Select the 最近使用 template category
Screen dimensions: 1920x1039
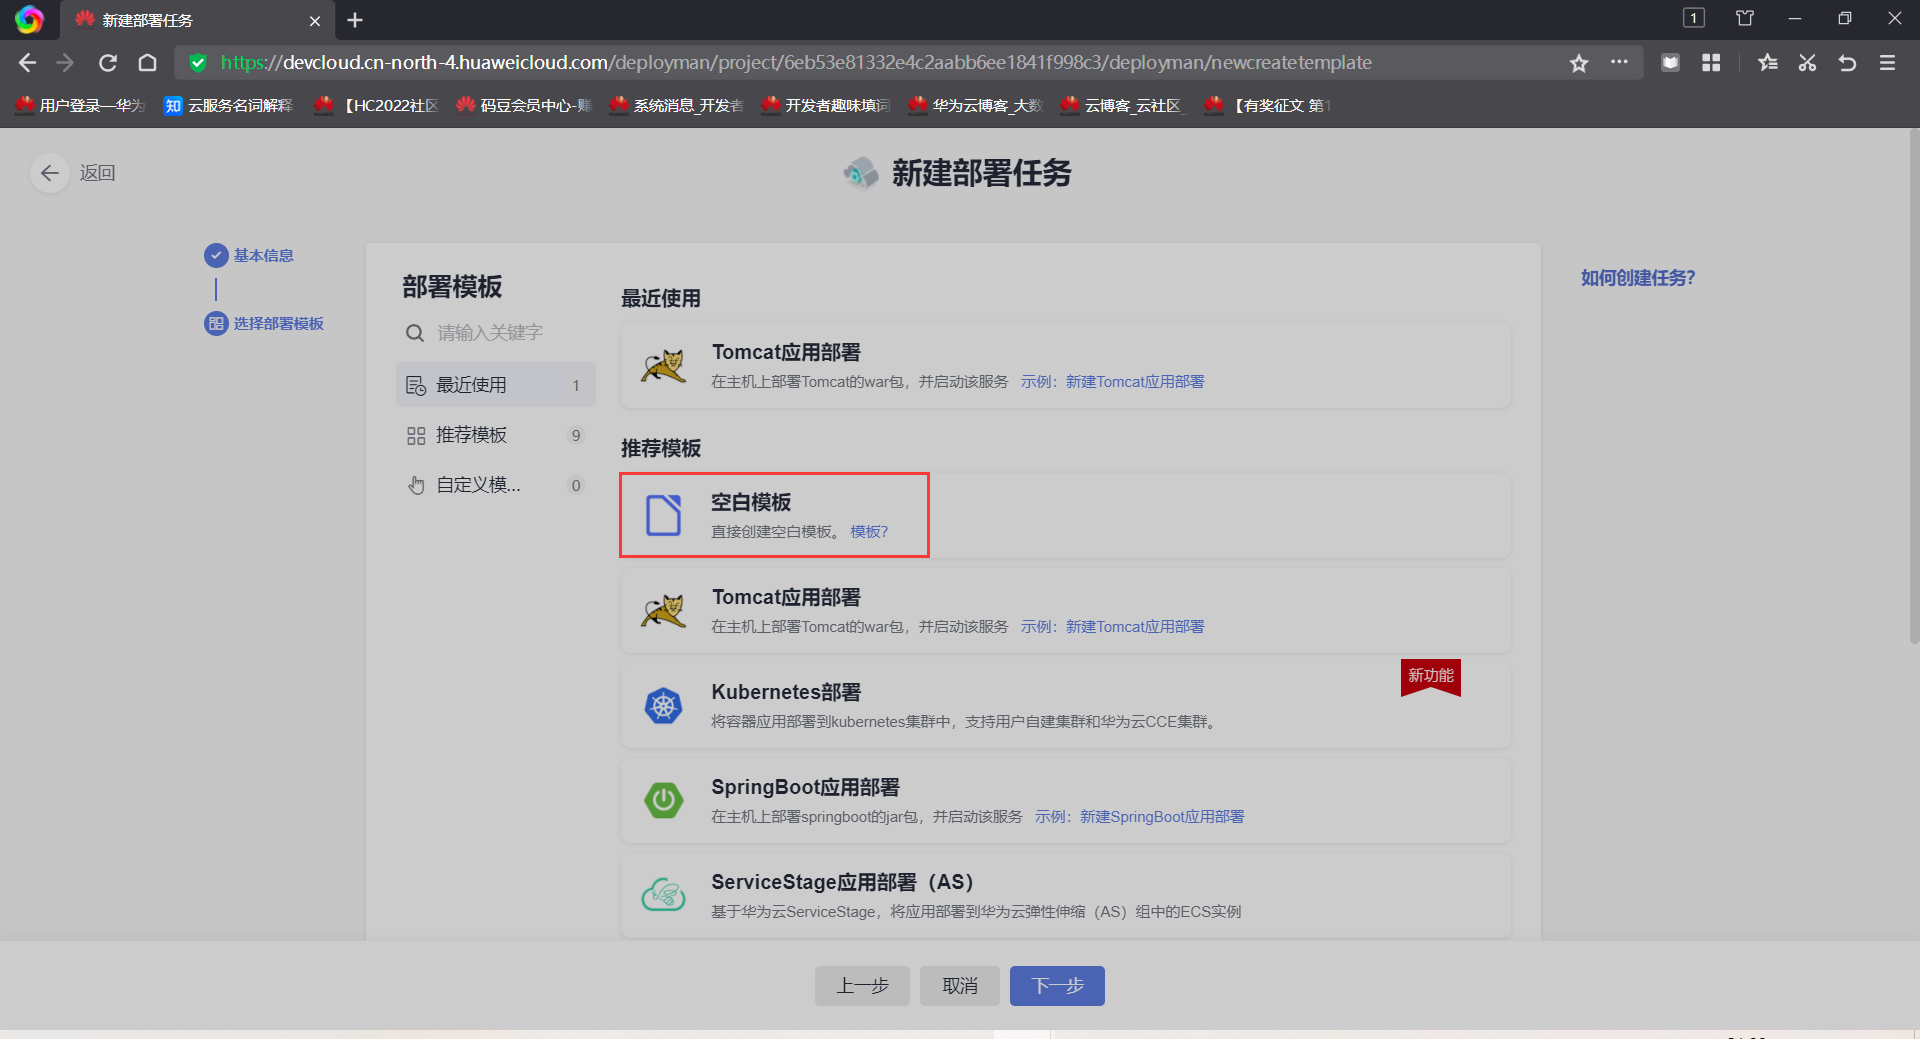pos(496,385)
